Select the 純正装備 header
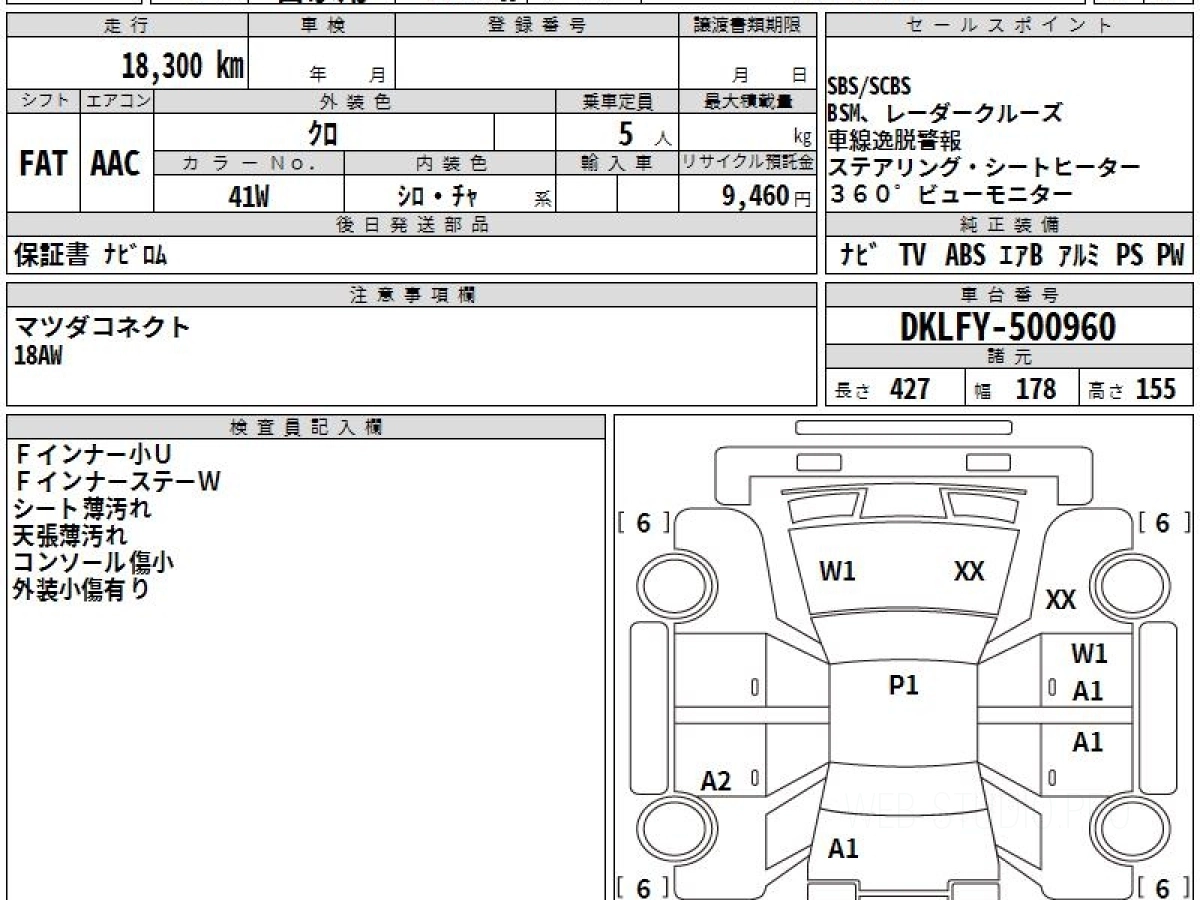Screen dimensions: 1200x900 (x=1009, y=225)
